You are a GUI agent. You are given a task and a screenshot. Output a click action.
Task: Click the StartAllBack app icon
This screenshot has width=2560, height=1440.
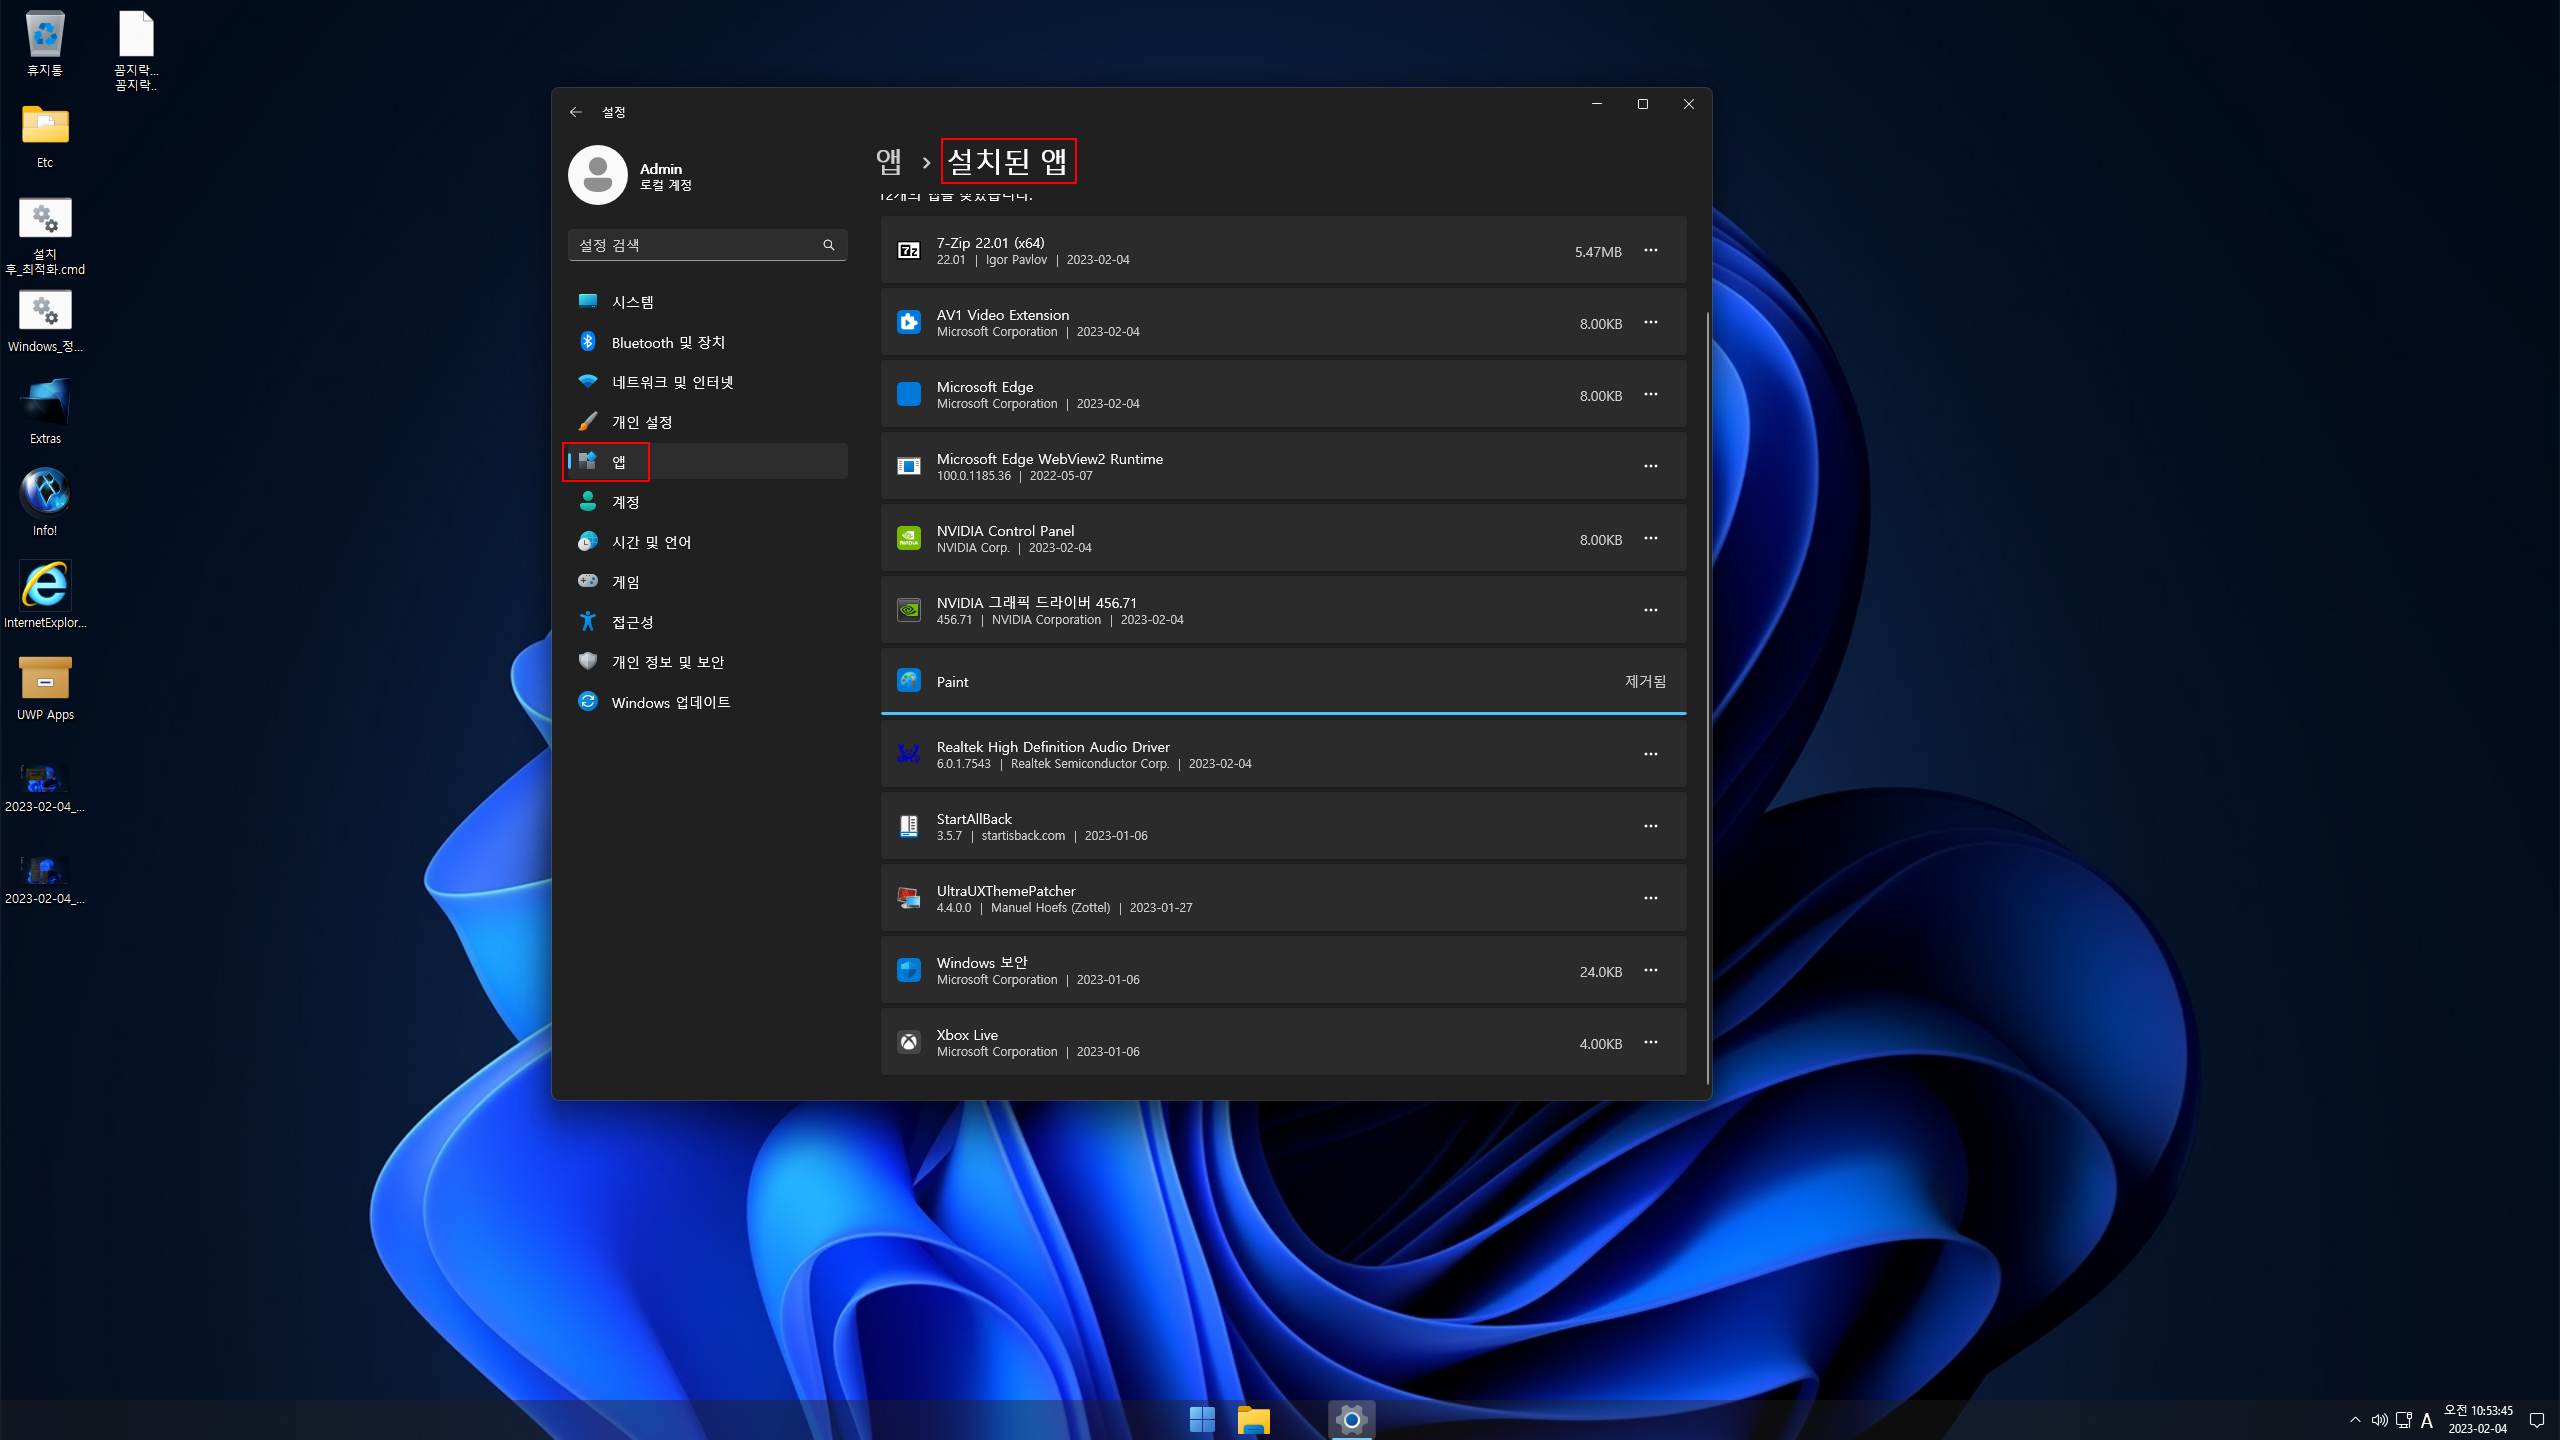[908, 826]
